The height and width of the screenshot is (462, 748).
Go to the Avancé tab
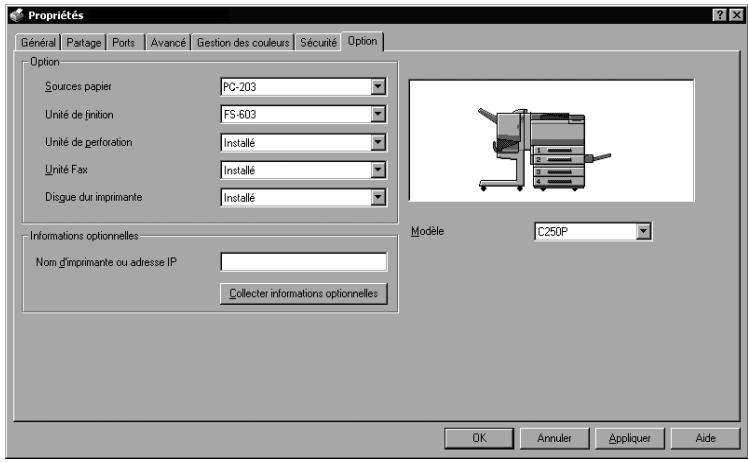tap(168, 42)
